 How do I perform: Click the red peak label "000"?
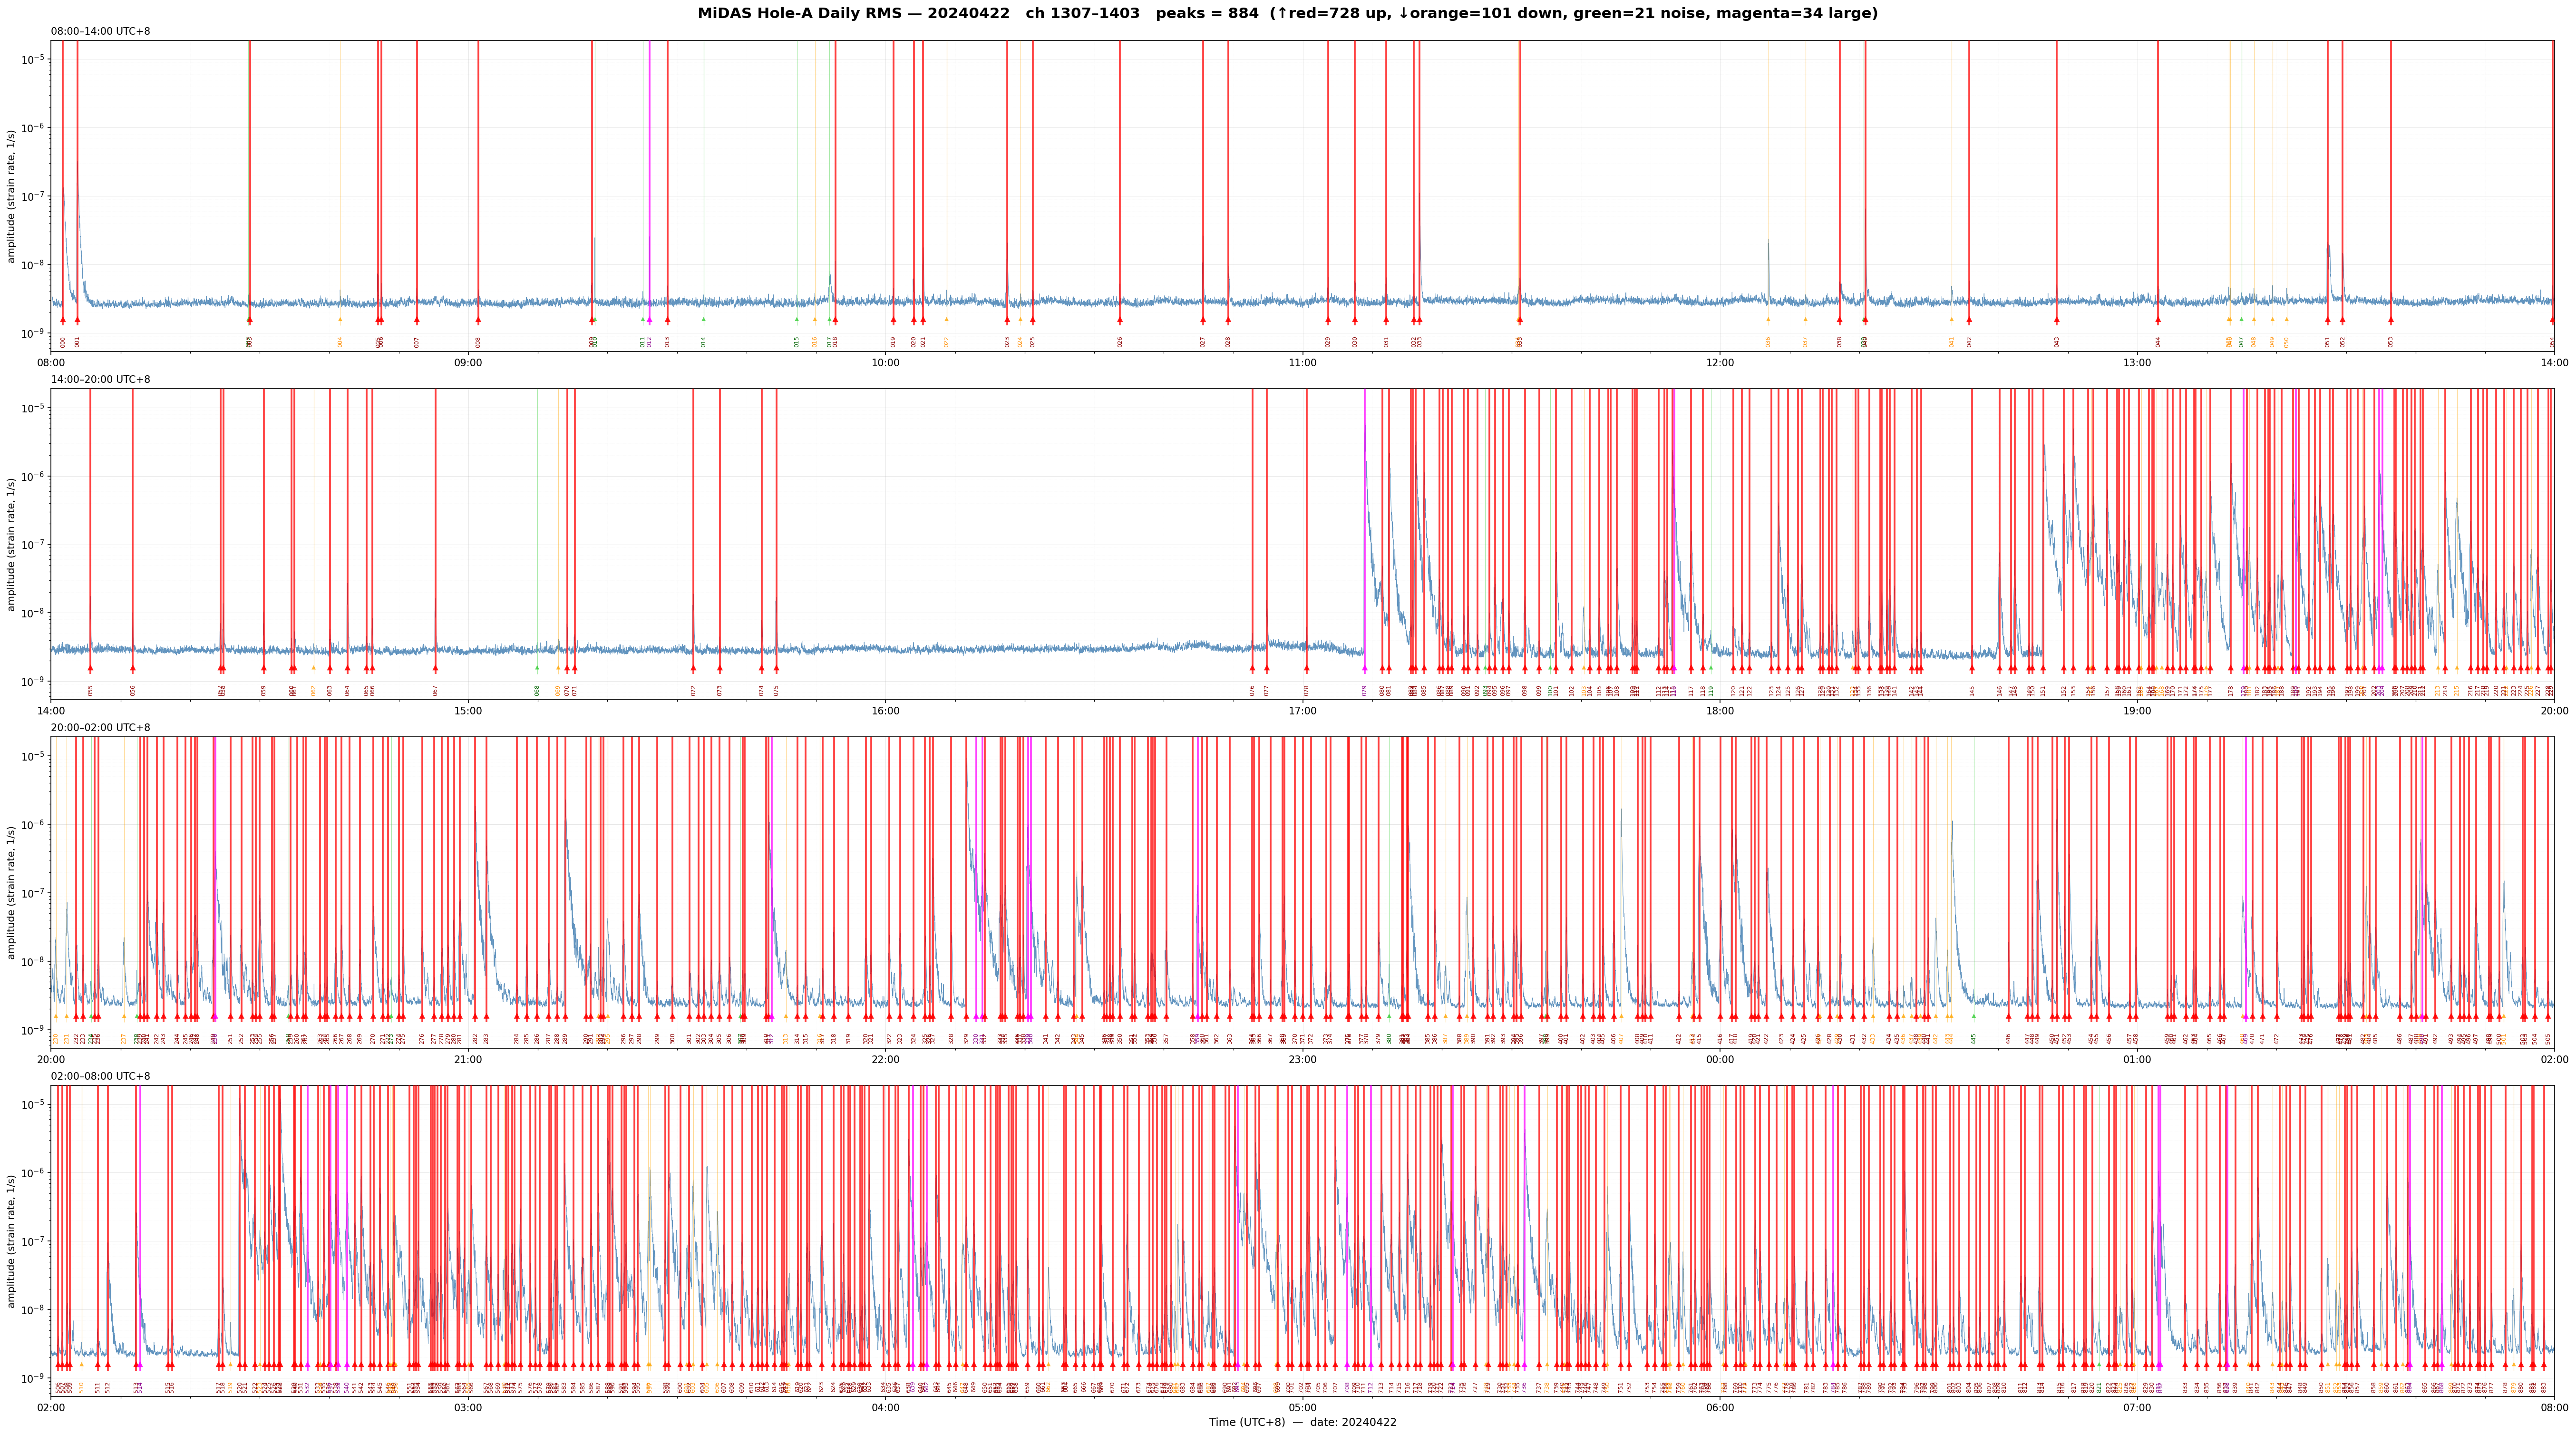coord(63,342)
